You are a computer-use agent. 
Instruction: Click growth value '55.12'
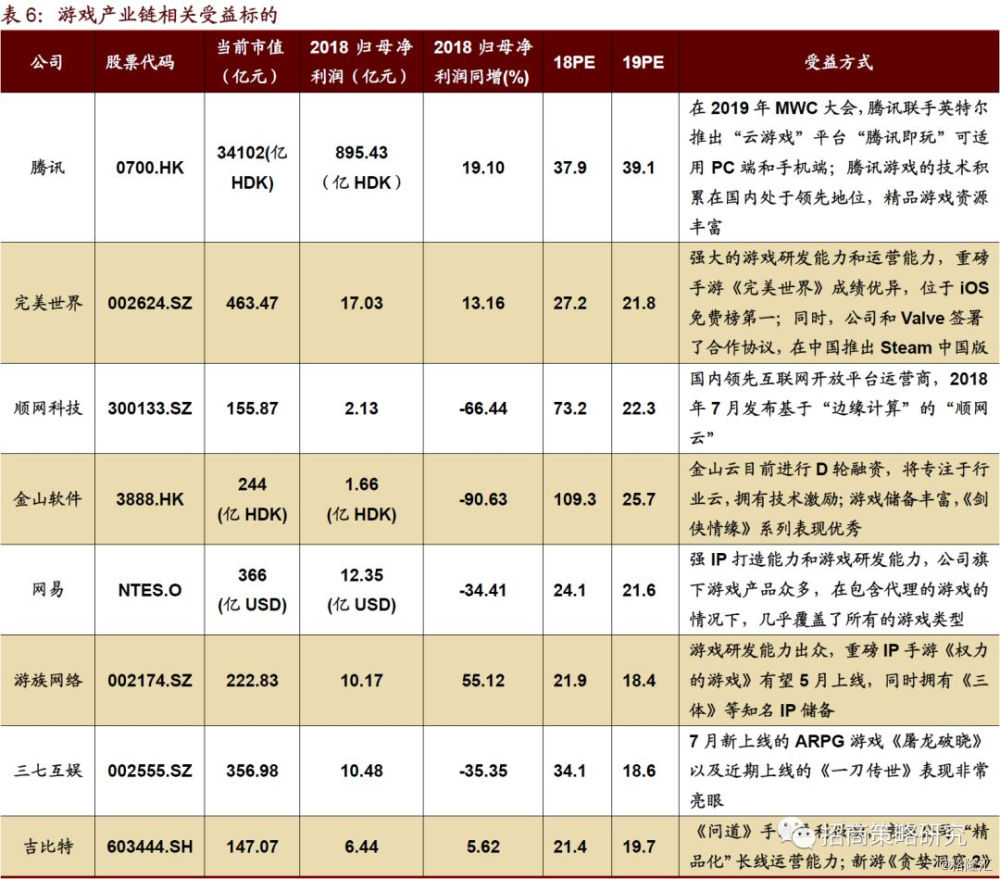point(483,681)
